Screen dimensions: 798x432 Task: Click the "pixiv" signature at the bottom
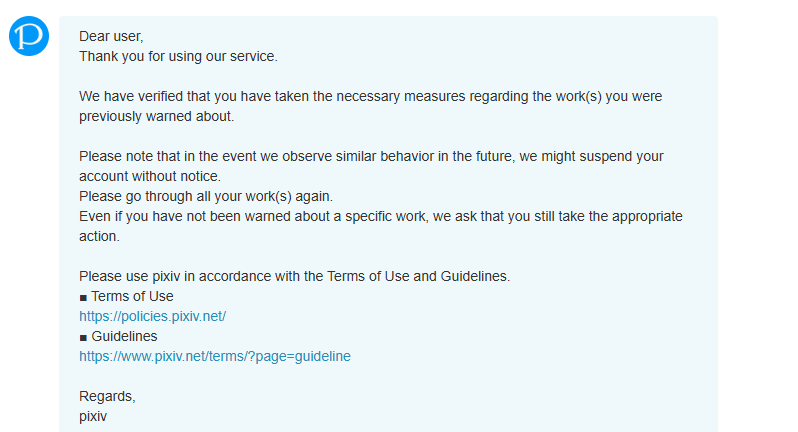pyautogui.click(x=93, y=416)
